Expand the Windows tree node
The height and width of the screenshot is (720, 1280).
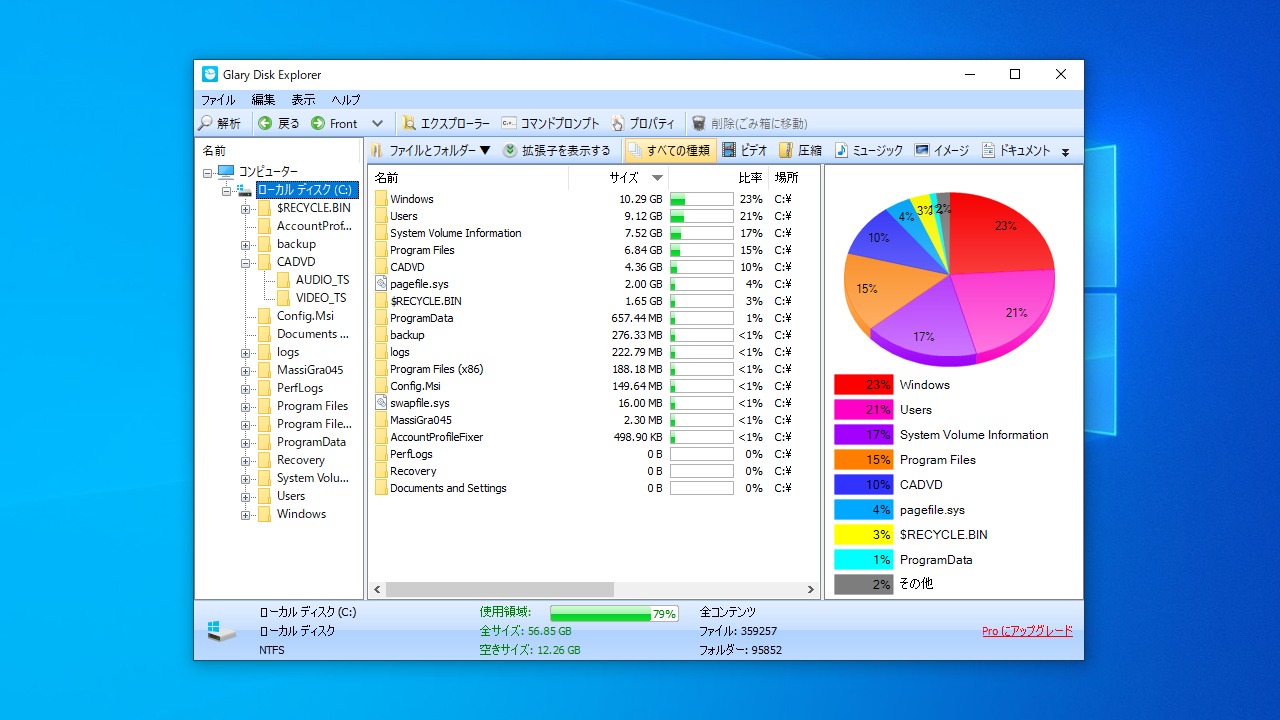pyautogui.click(x=246, y=514)
